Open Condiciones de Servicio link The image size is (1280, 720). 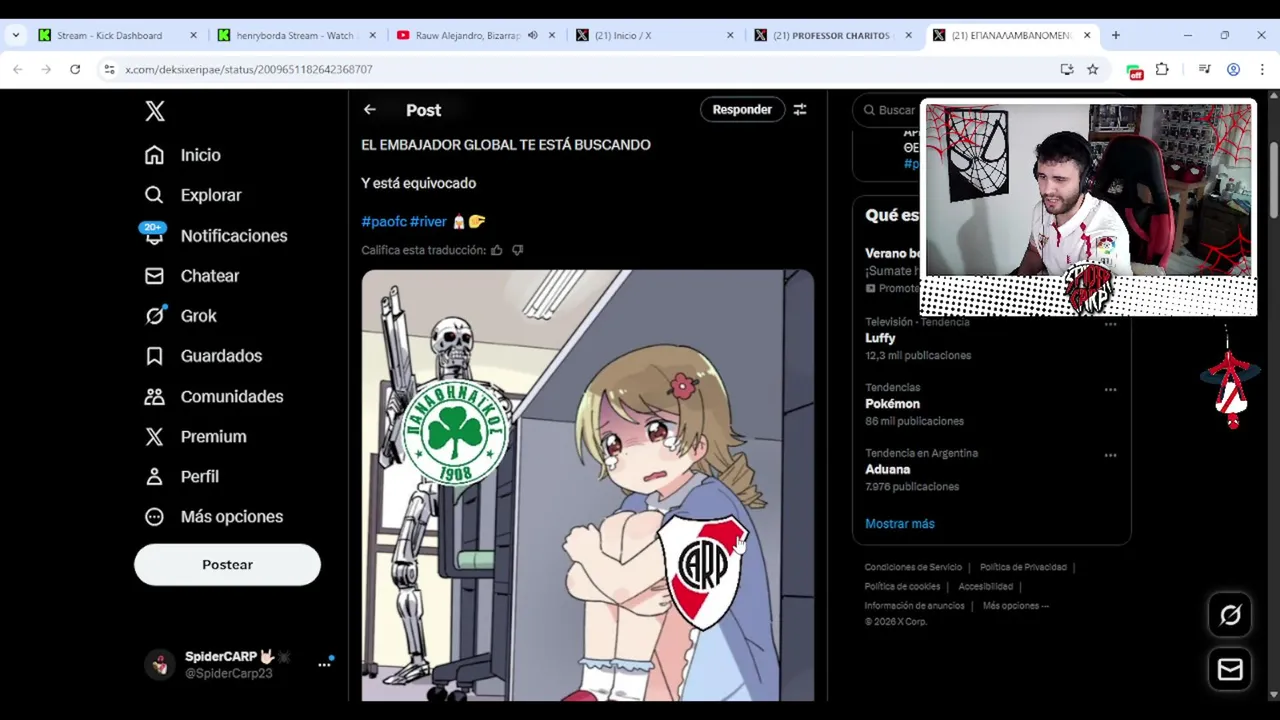click(913, 567)
